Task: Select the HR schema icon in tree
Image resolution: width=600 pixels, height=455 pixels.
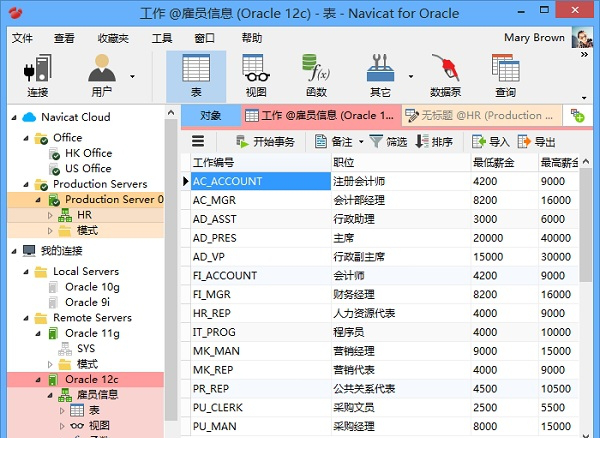Action: pyautogui.click(x=65, y=215)
